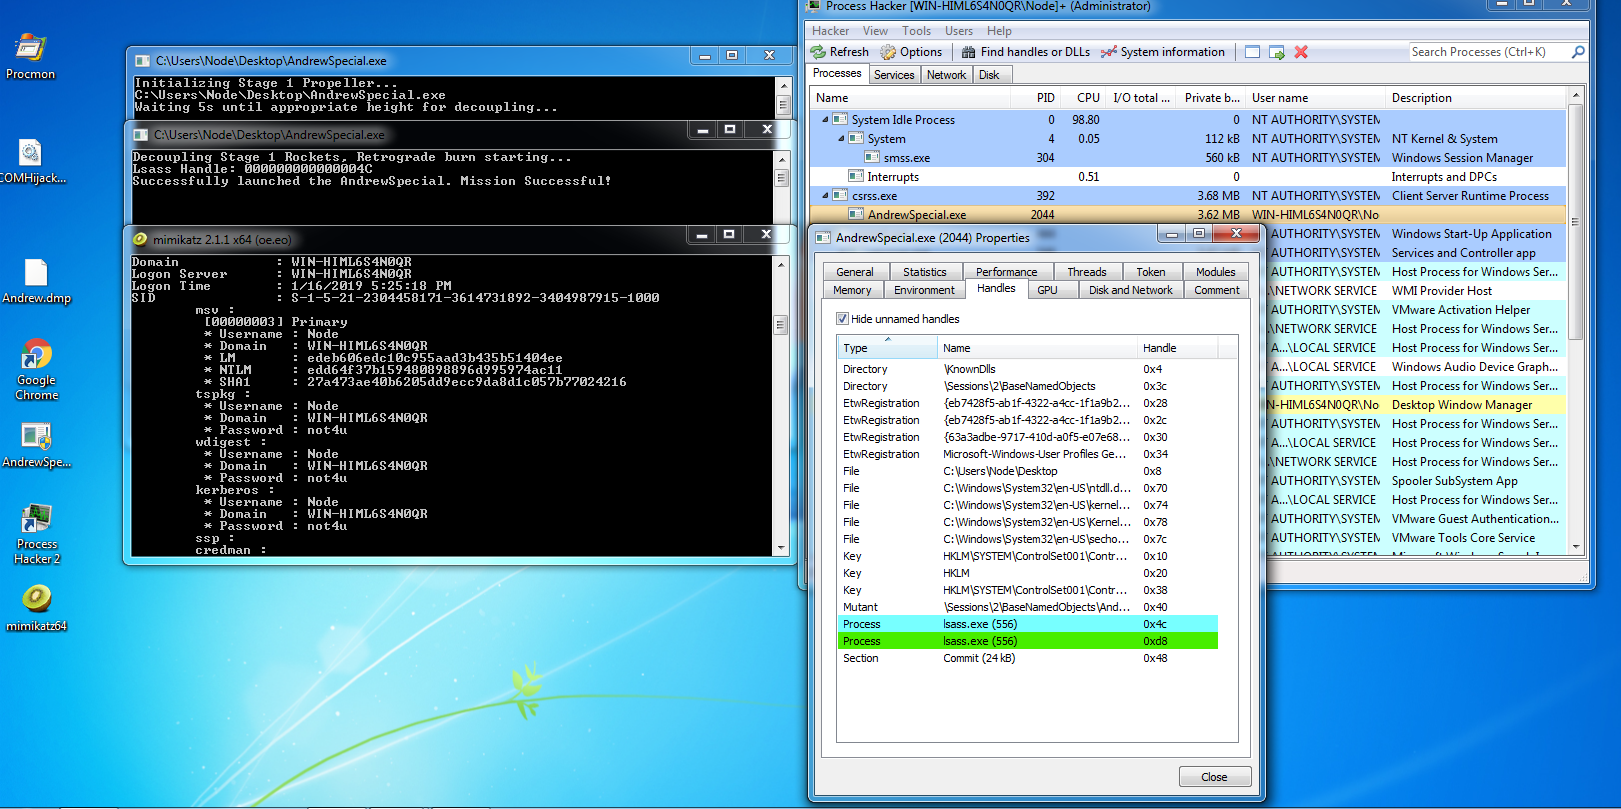Open the Tools menu
The height and width of the screenshot is (809, 1621).
(916, 31)
